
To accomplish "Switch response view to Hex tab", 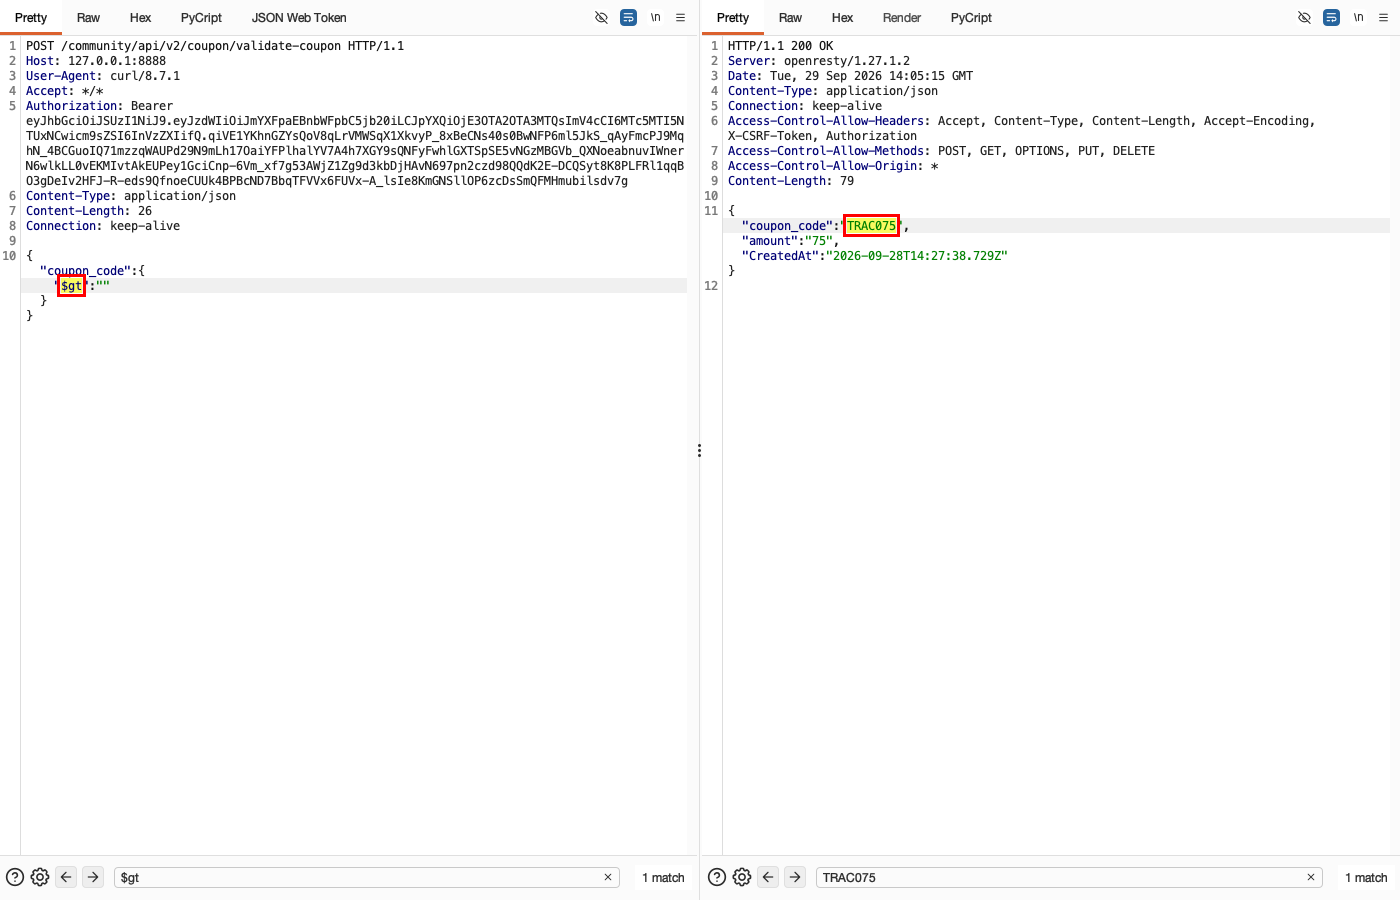I will (x=843, y=18).
